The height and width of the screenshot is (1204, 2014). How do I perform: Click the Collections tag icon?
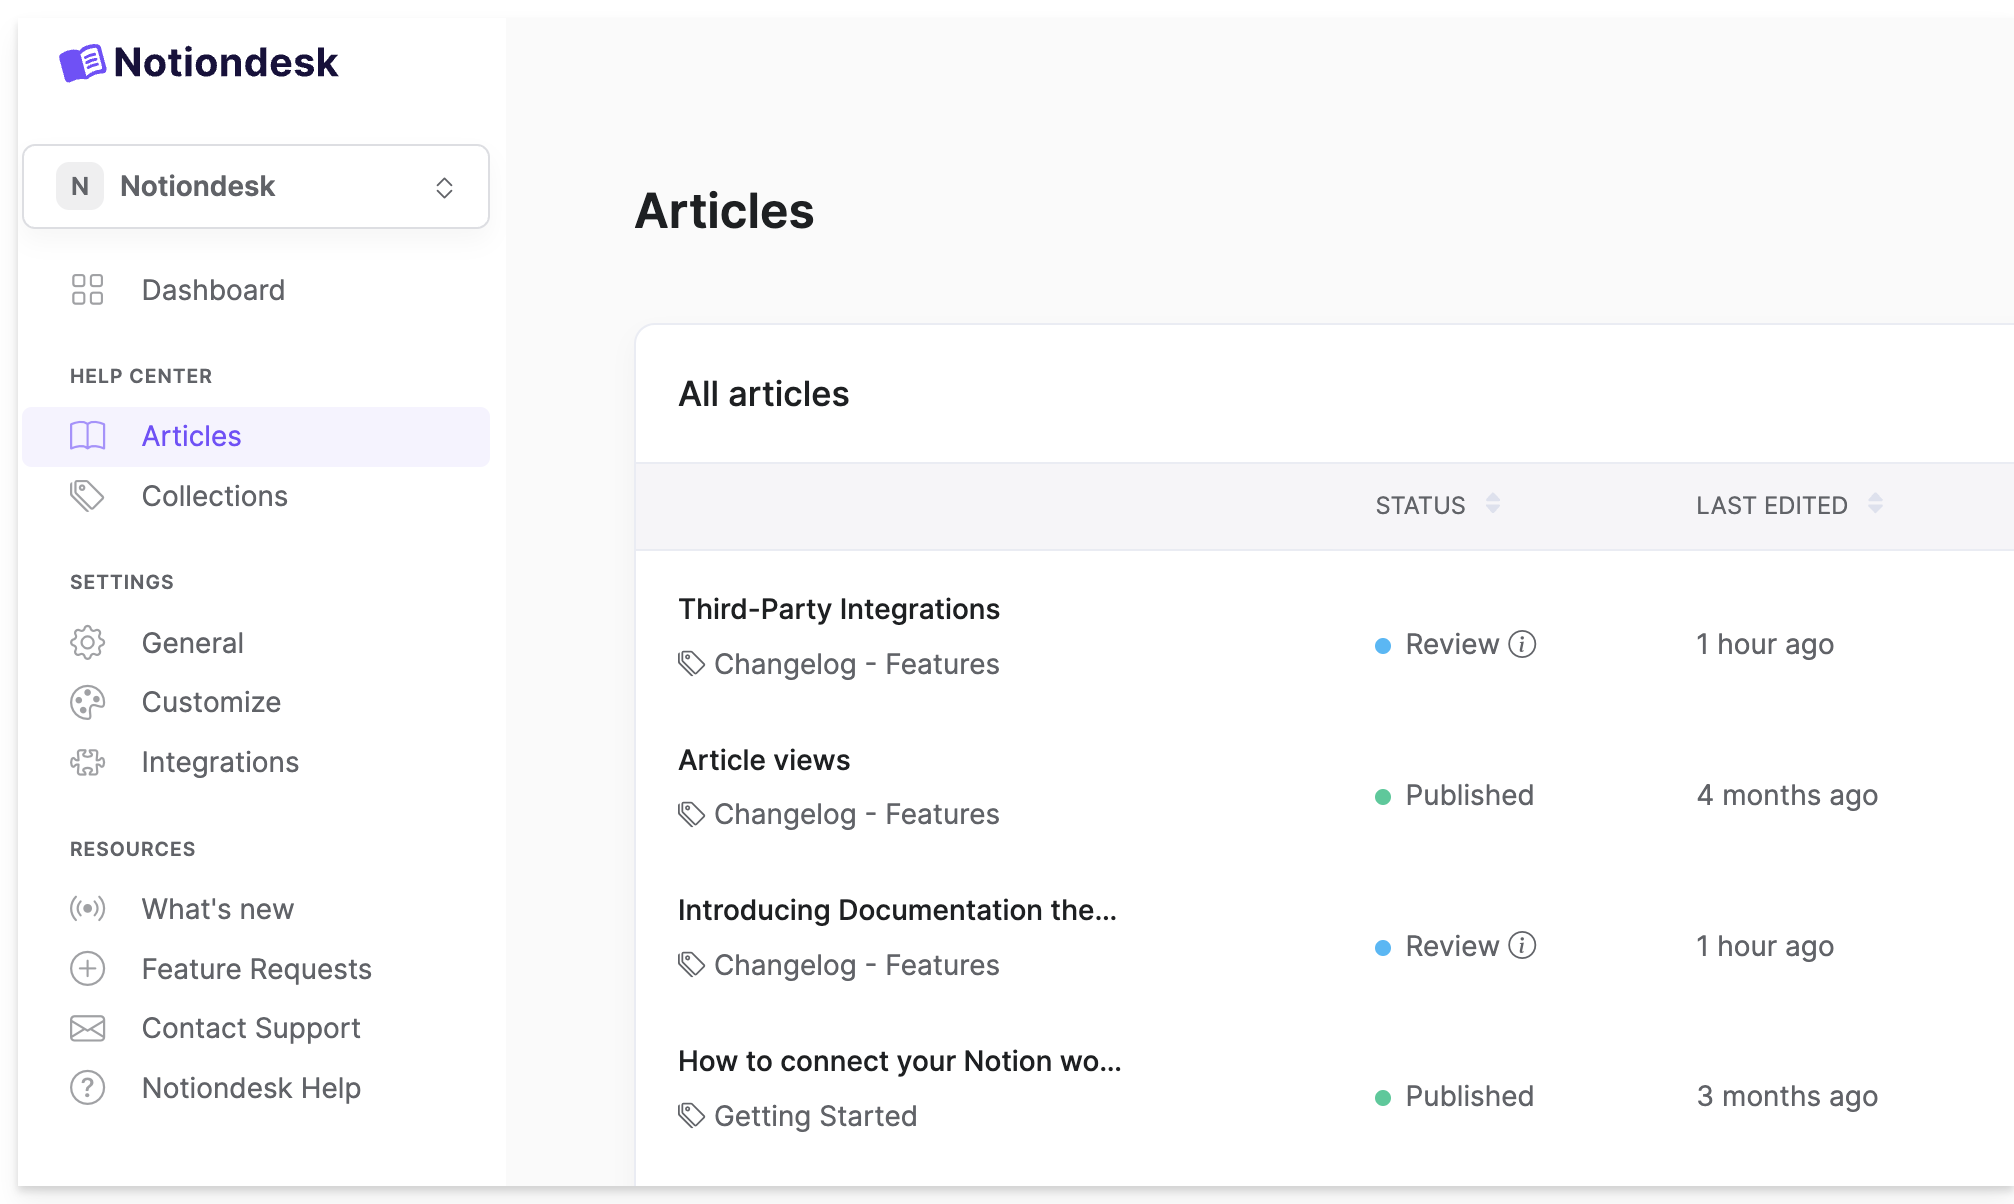[88, 496]
